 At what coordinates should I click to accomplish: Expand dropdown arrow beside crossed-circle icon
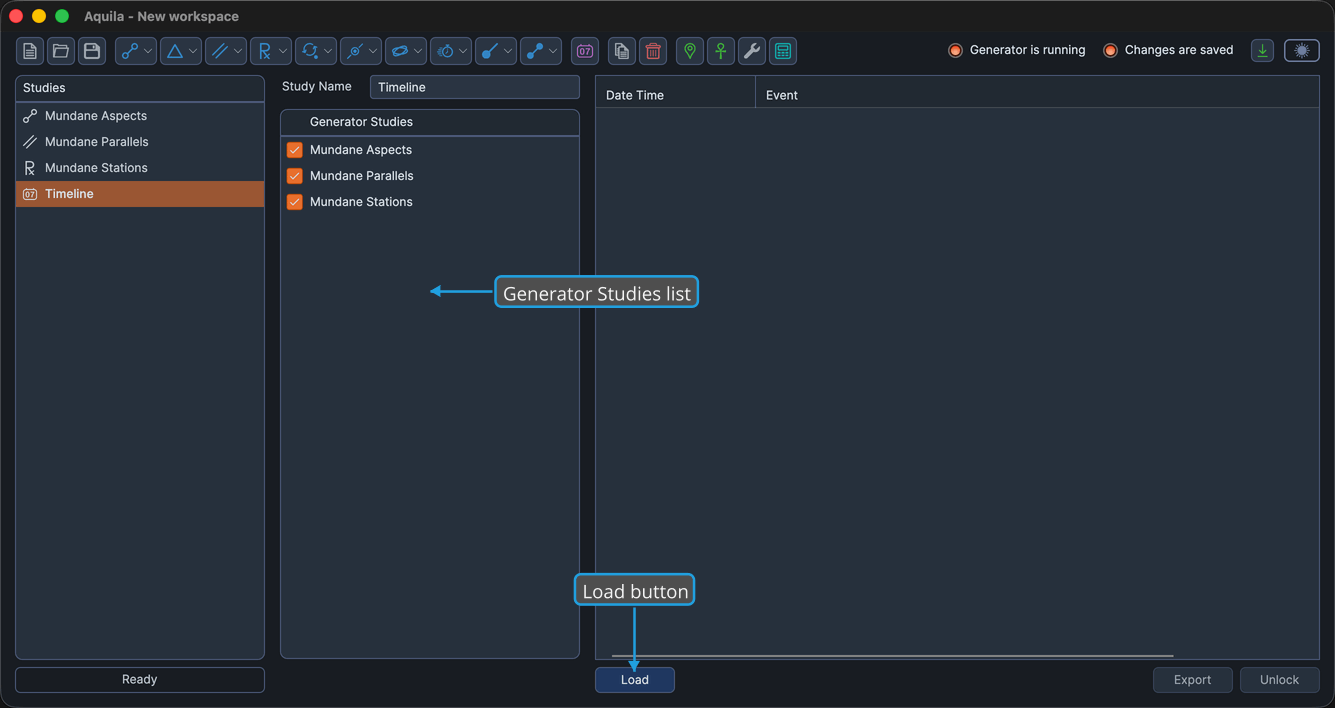coord(373,51)
